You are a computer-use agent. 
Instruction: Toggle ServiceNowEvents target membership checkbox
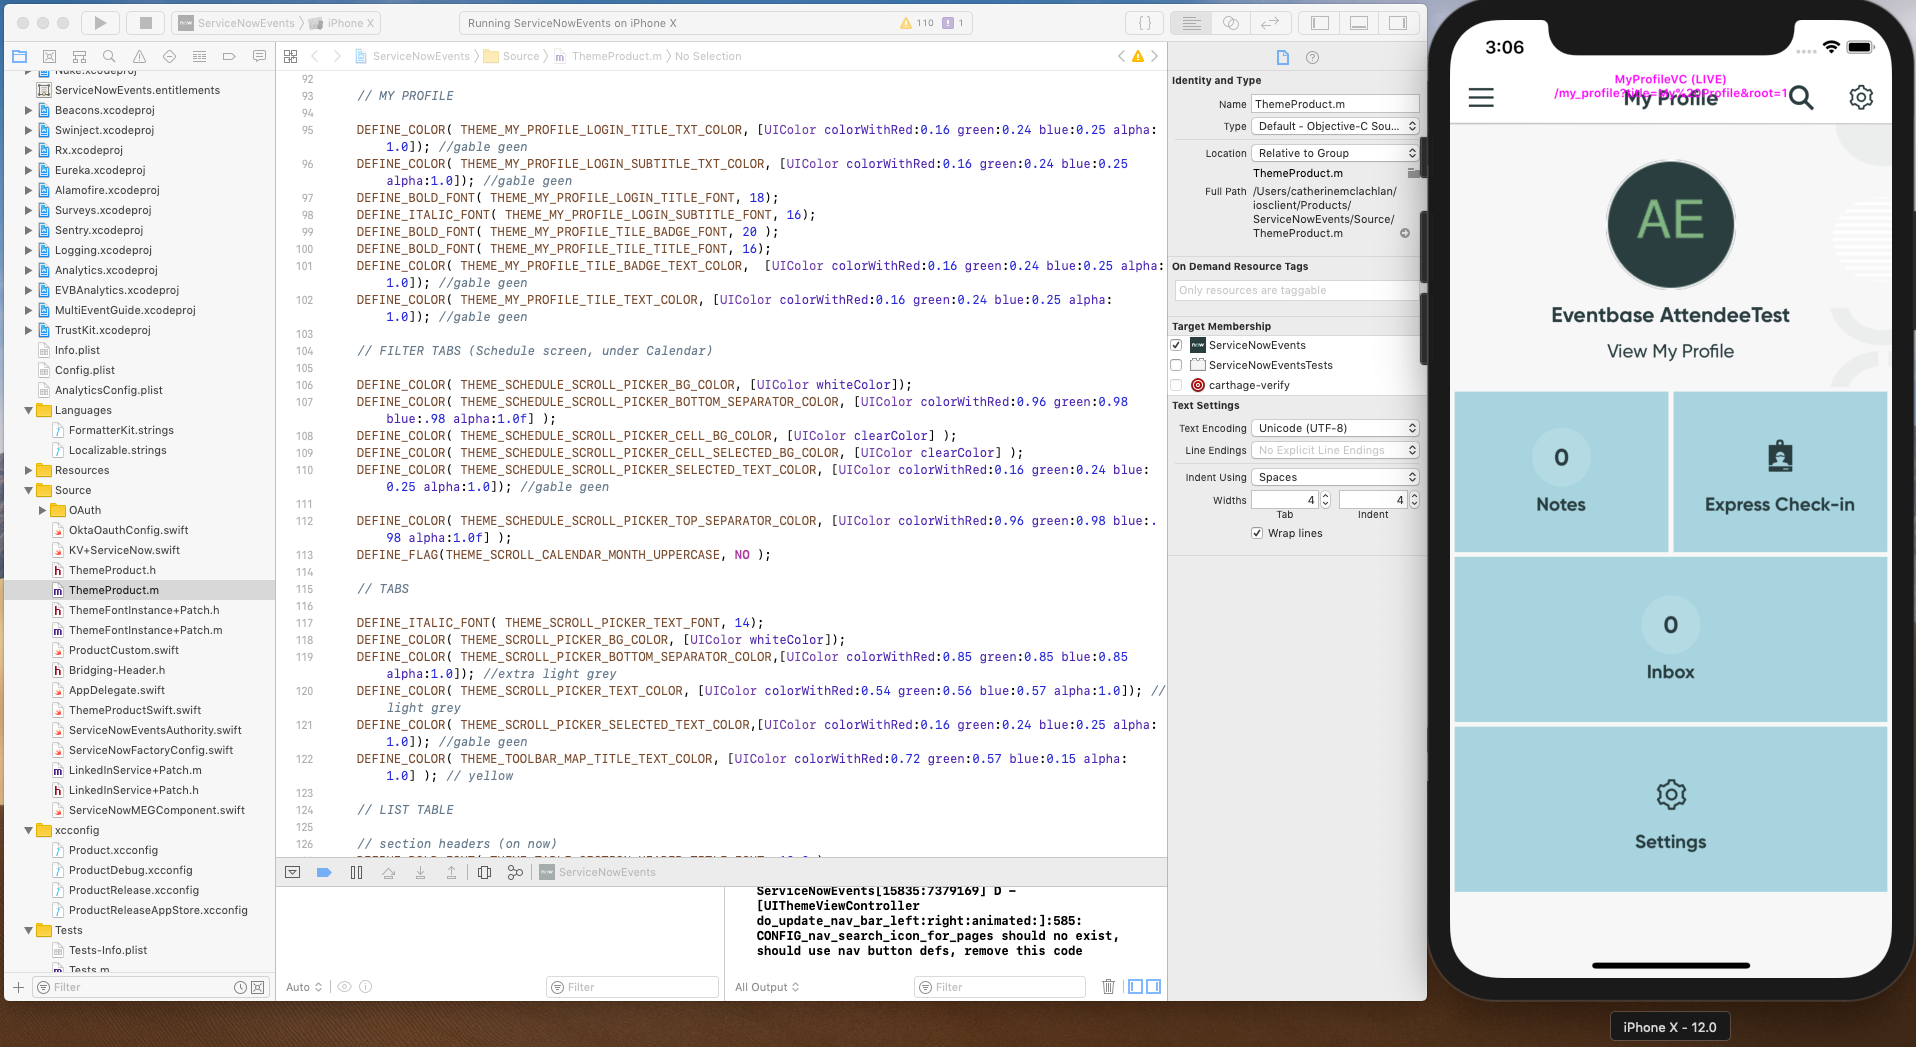coord(1177,345)
